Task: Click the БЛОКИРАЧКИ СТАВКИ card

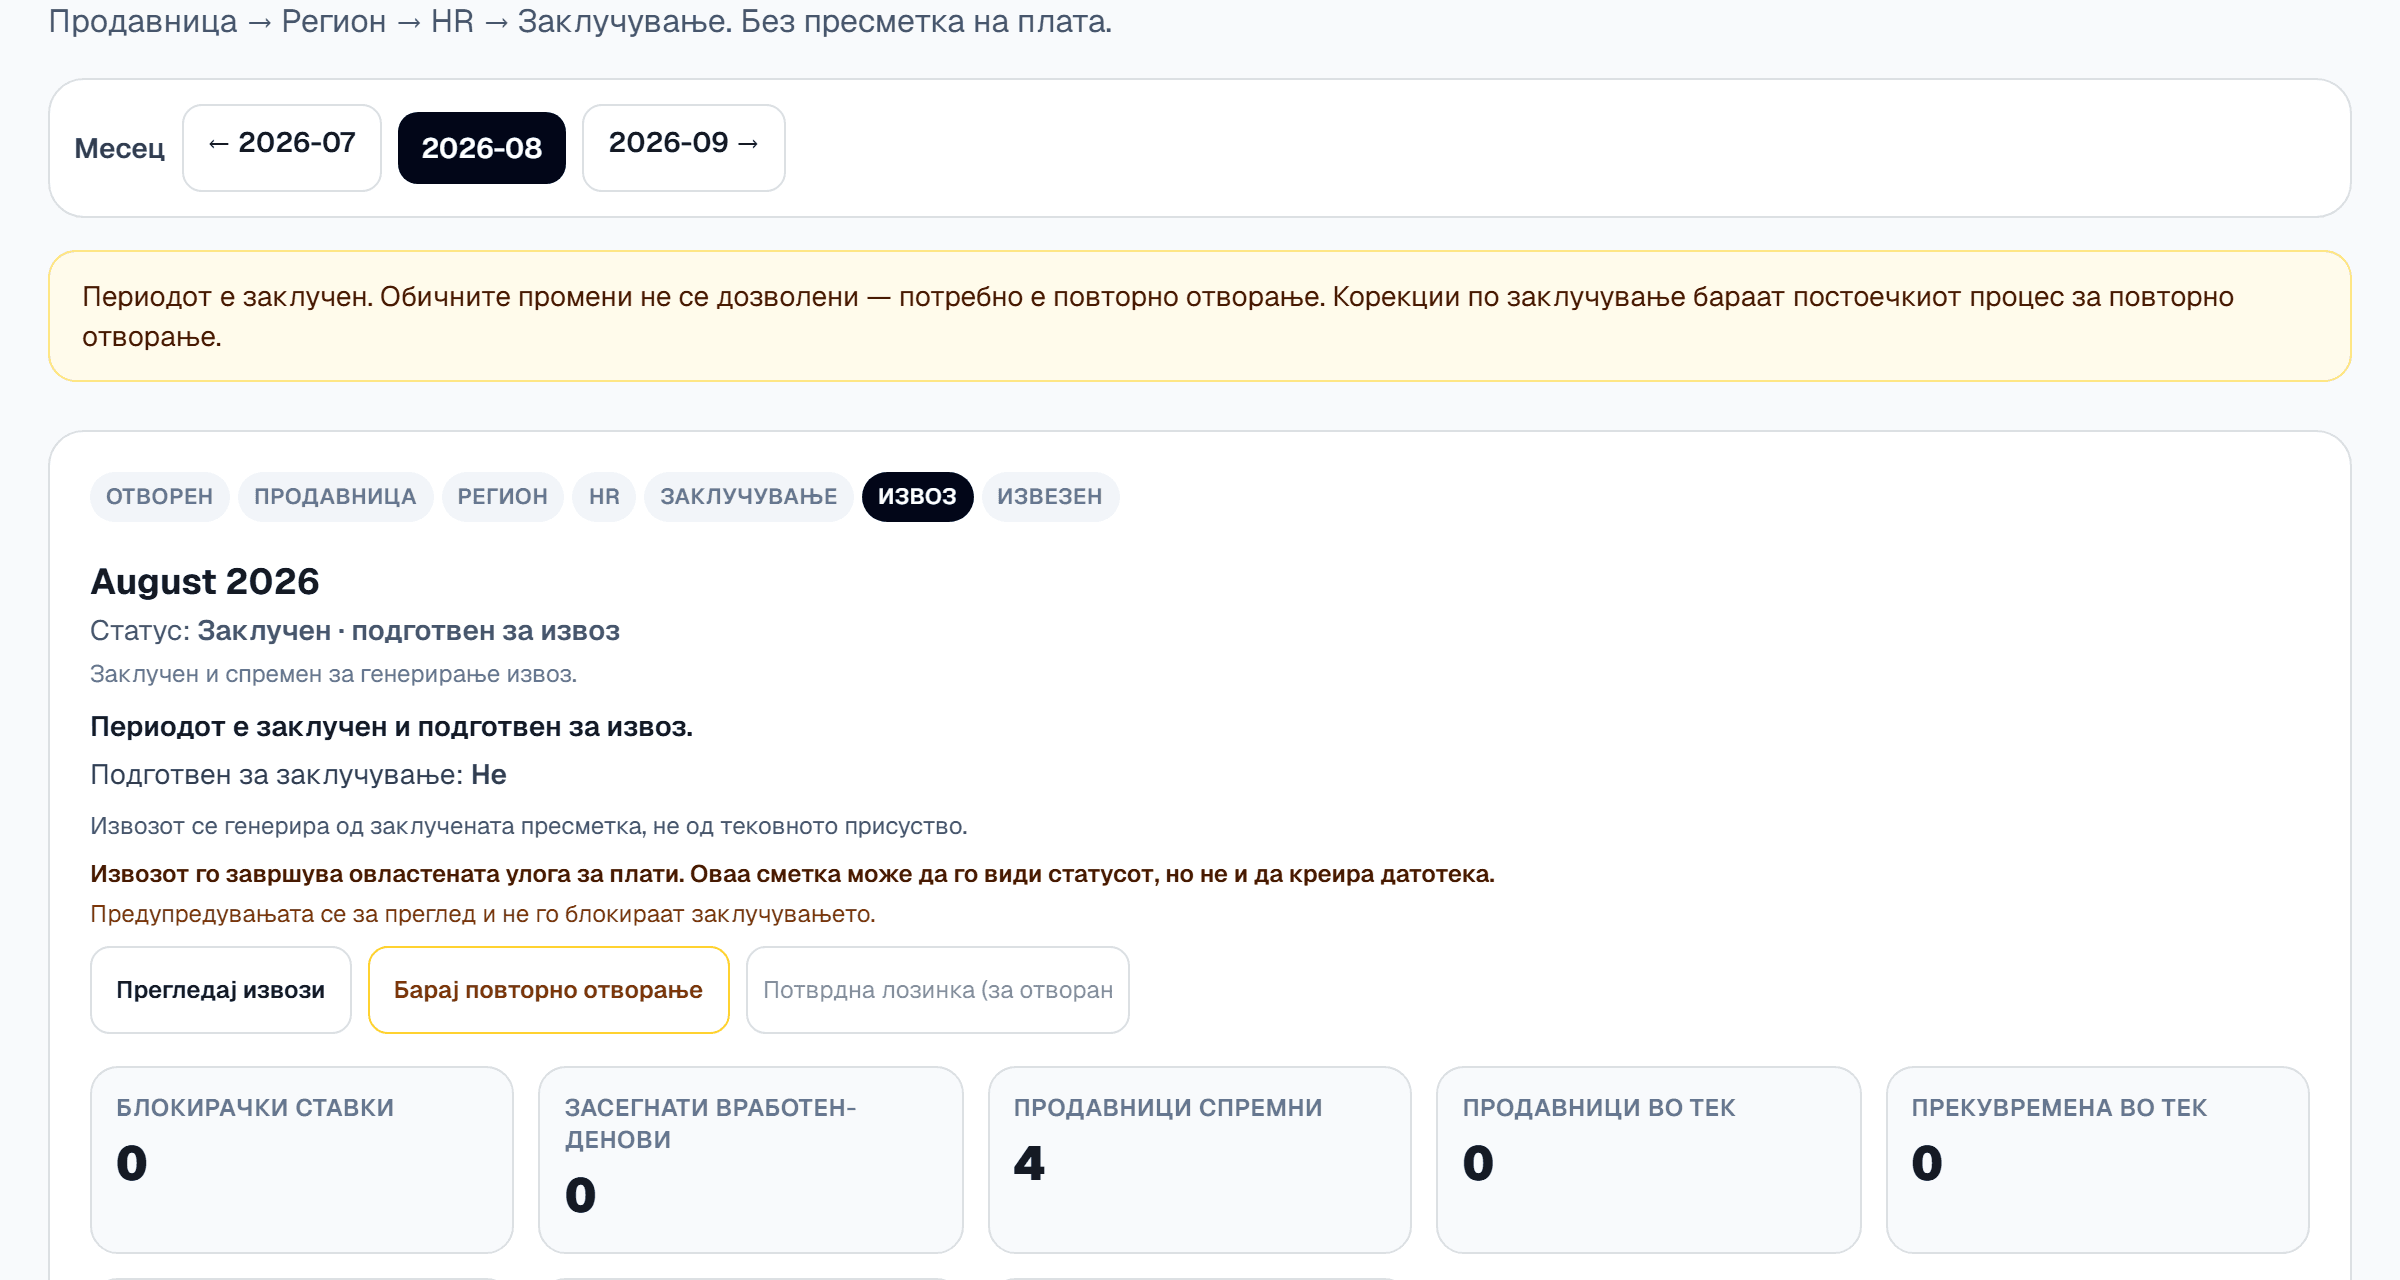Action: click(301, 1159)
